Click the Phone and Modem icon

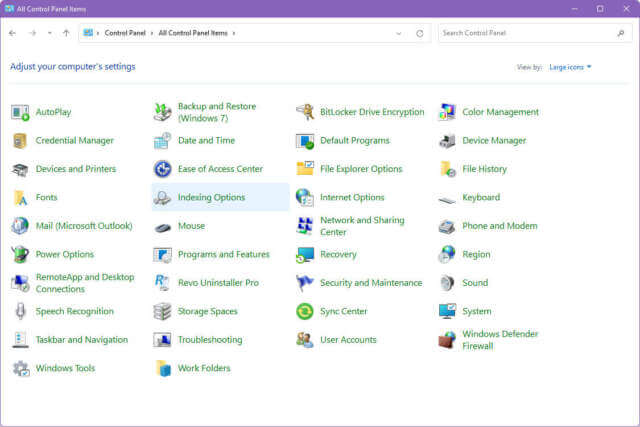447,226
